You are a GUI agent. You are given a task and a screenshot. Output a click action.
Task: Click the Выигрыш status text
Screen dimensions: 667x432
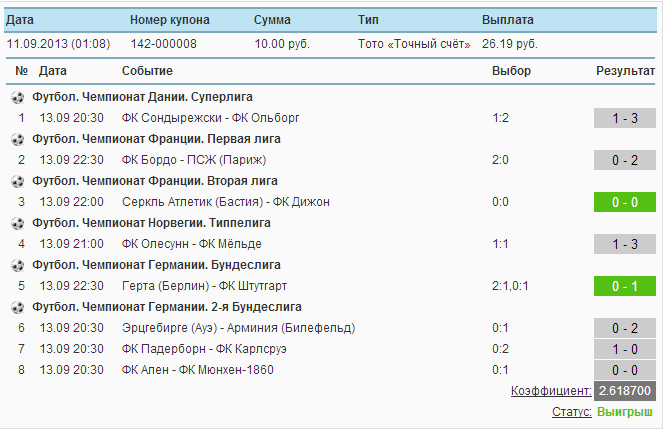(624, 412)
